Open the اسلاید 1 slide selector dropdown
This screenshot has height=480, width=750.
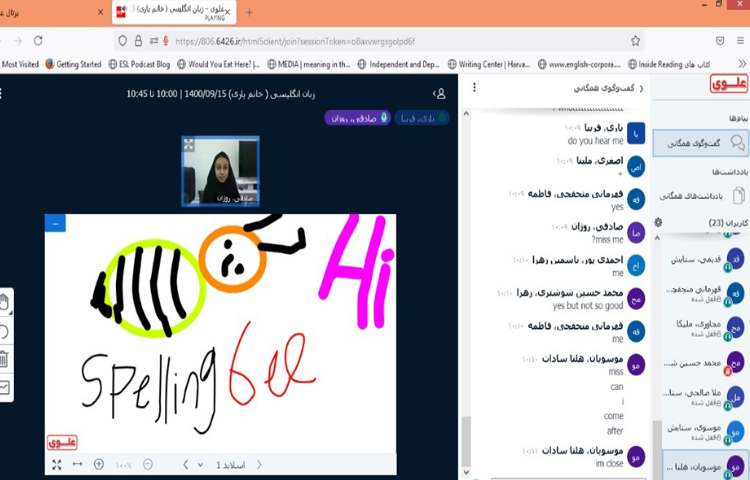[x=222, y=465]
